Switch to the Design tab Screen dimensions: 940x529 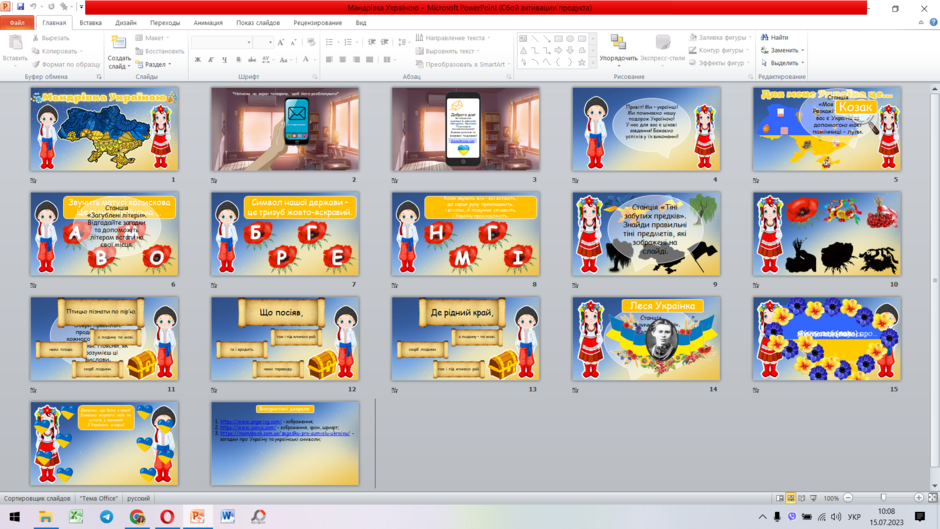click(126, 23)
